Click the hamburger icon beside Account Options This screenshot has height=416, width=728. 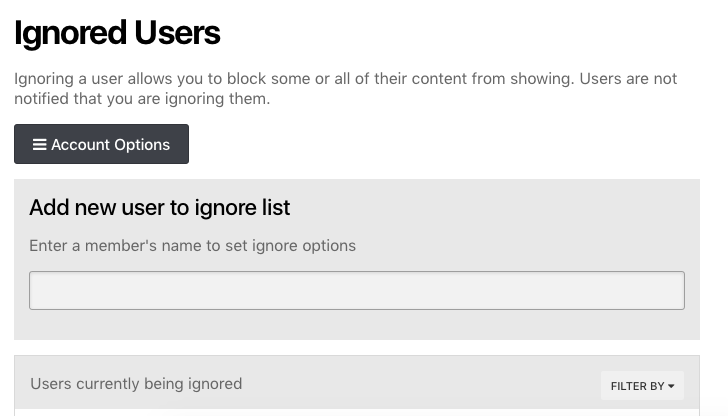coord(40,145)
